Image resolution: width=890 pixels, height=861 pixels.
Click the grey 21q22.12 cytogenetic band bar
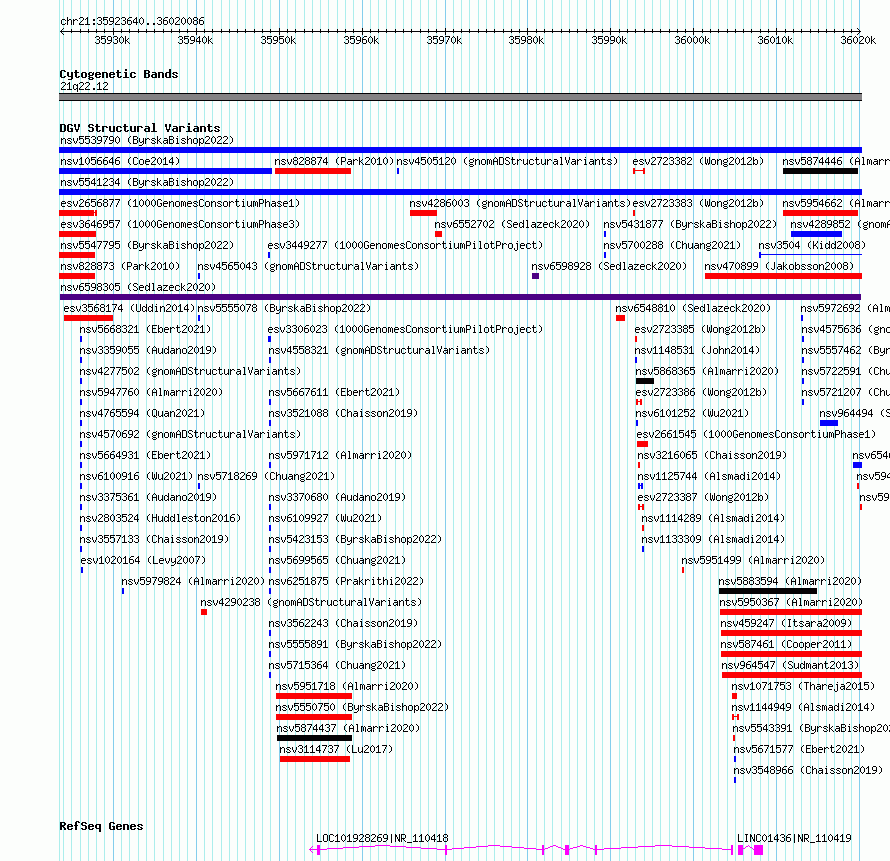(460, 97)
